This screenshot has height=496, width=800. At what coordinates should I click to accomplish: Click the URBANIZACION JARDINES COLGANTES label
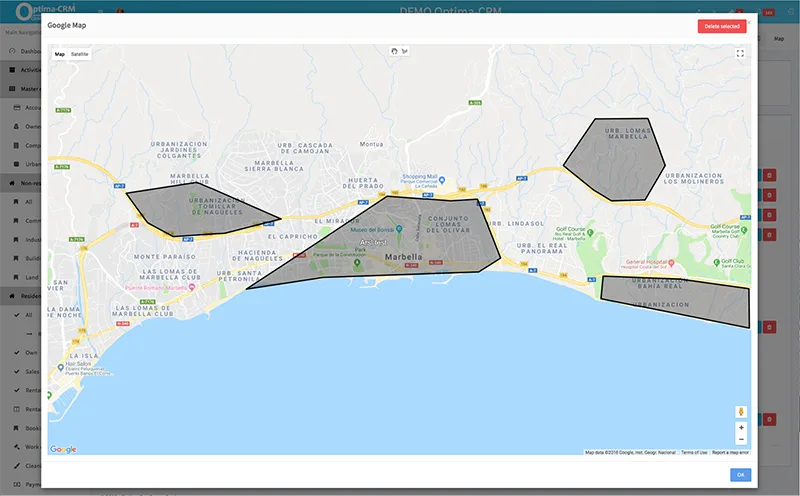[179, 150]
